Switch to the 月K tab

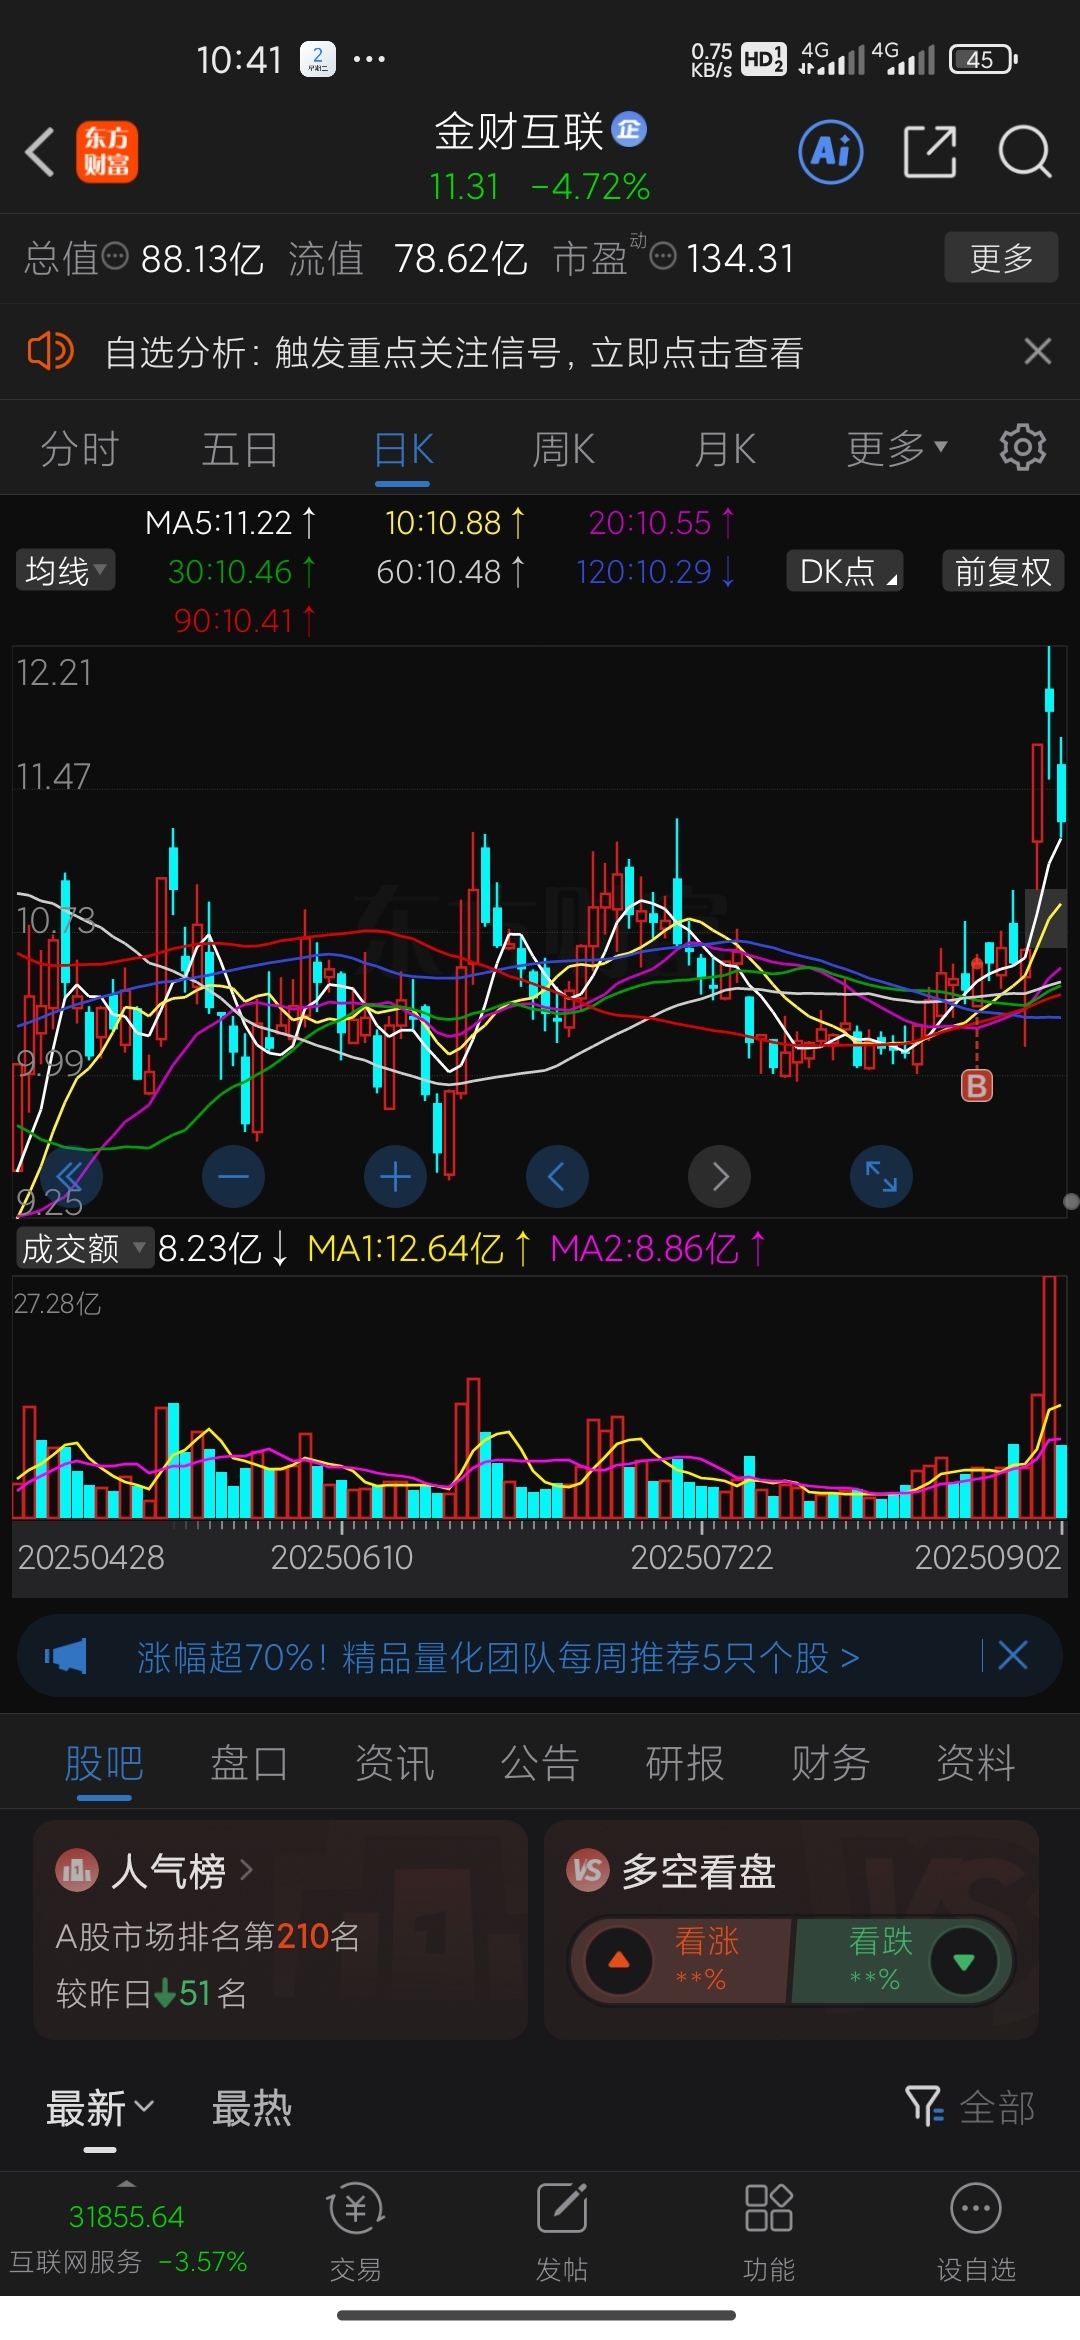(x=725, y=448)
